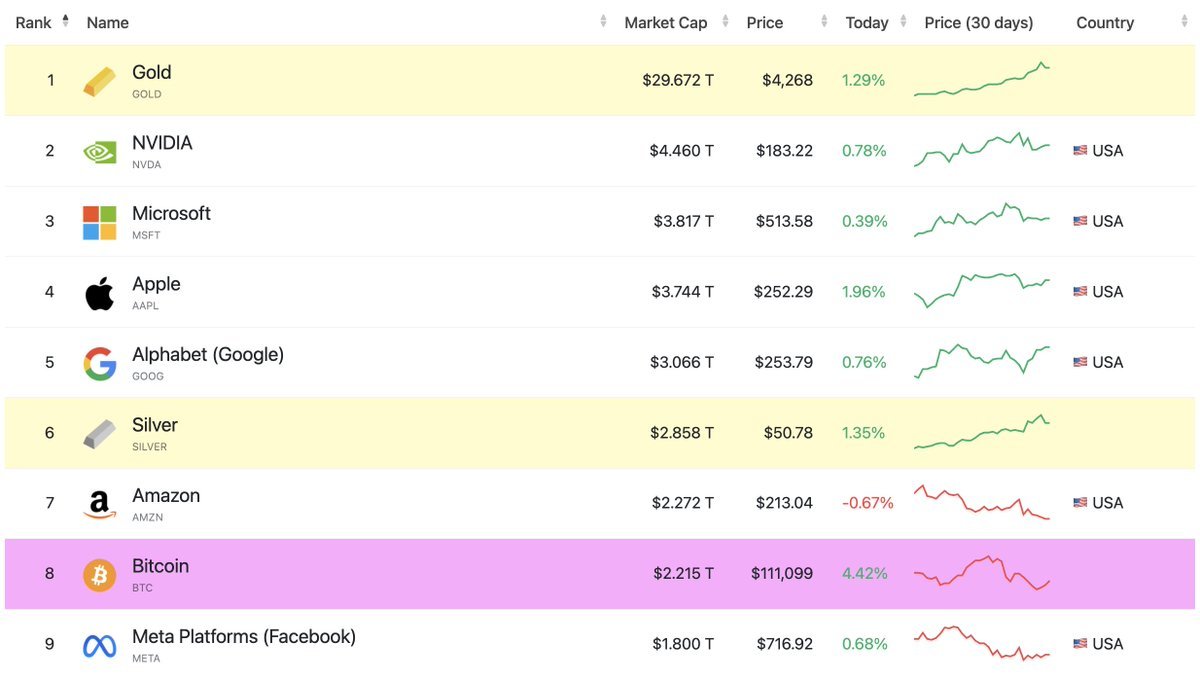
Task: Click the Meta infinity logo
Action: point(98,643)
